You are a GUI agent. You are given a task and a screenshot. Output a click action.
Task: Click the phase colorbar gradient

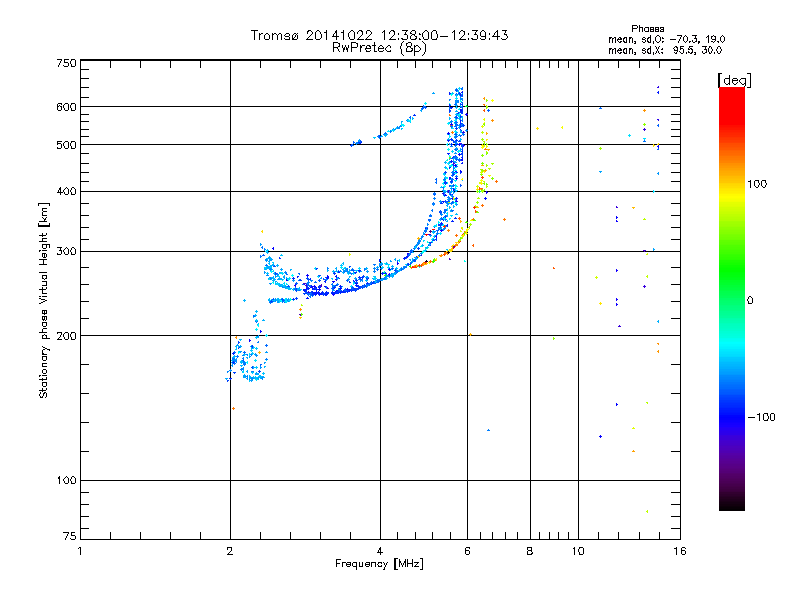[732, 298]
